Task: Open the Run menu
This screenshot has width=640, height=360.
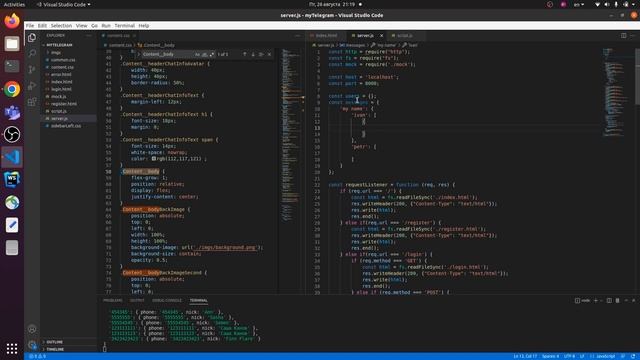Action: (106, 25)
